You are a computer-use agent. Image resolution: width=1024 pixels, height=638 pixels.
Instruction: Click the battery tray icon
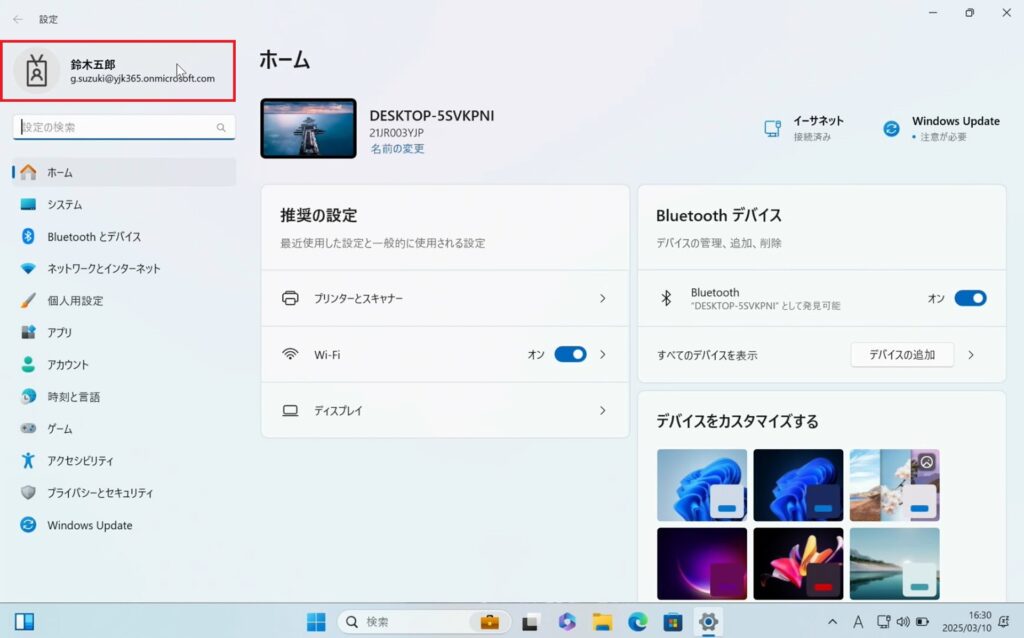click(922, 622)
